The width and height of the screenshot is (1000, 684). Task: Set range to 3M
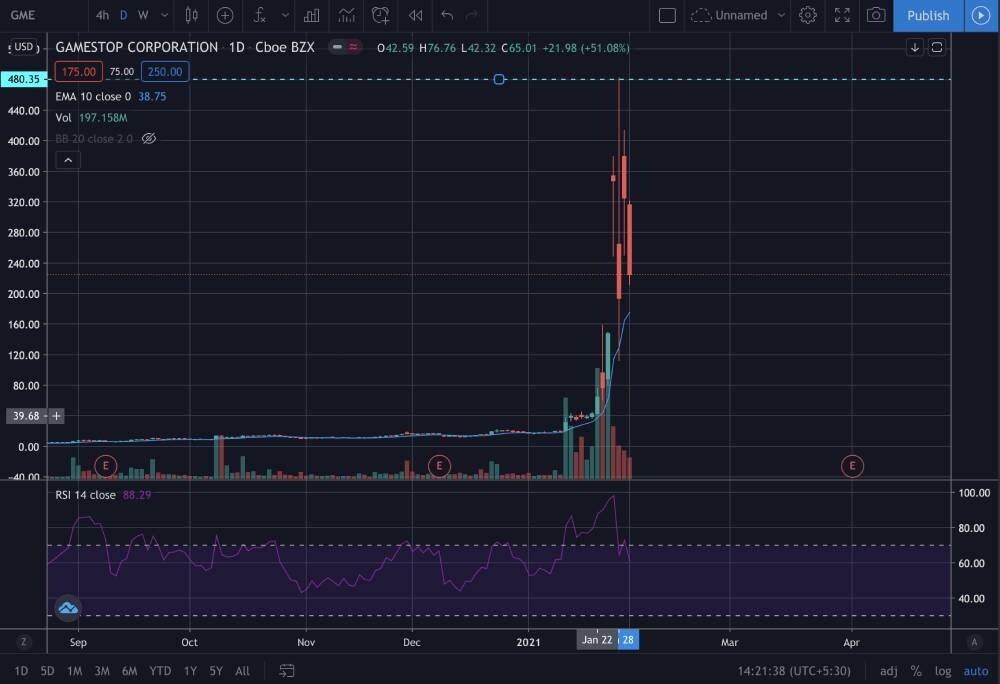102,671
